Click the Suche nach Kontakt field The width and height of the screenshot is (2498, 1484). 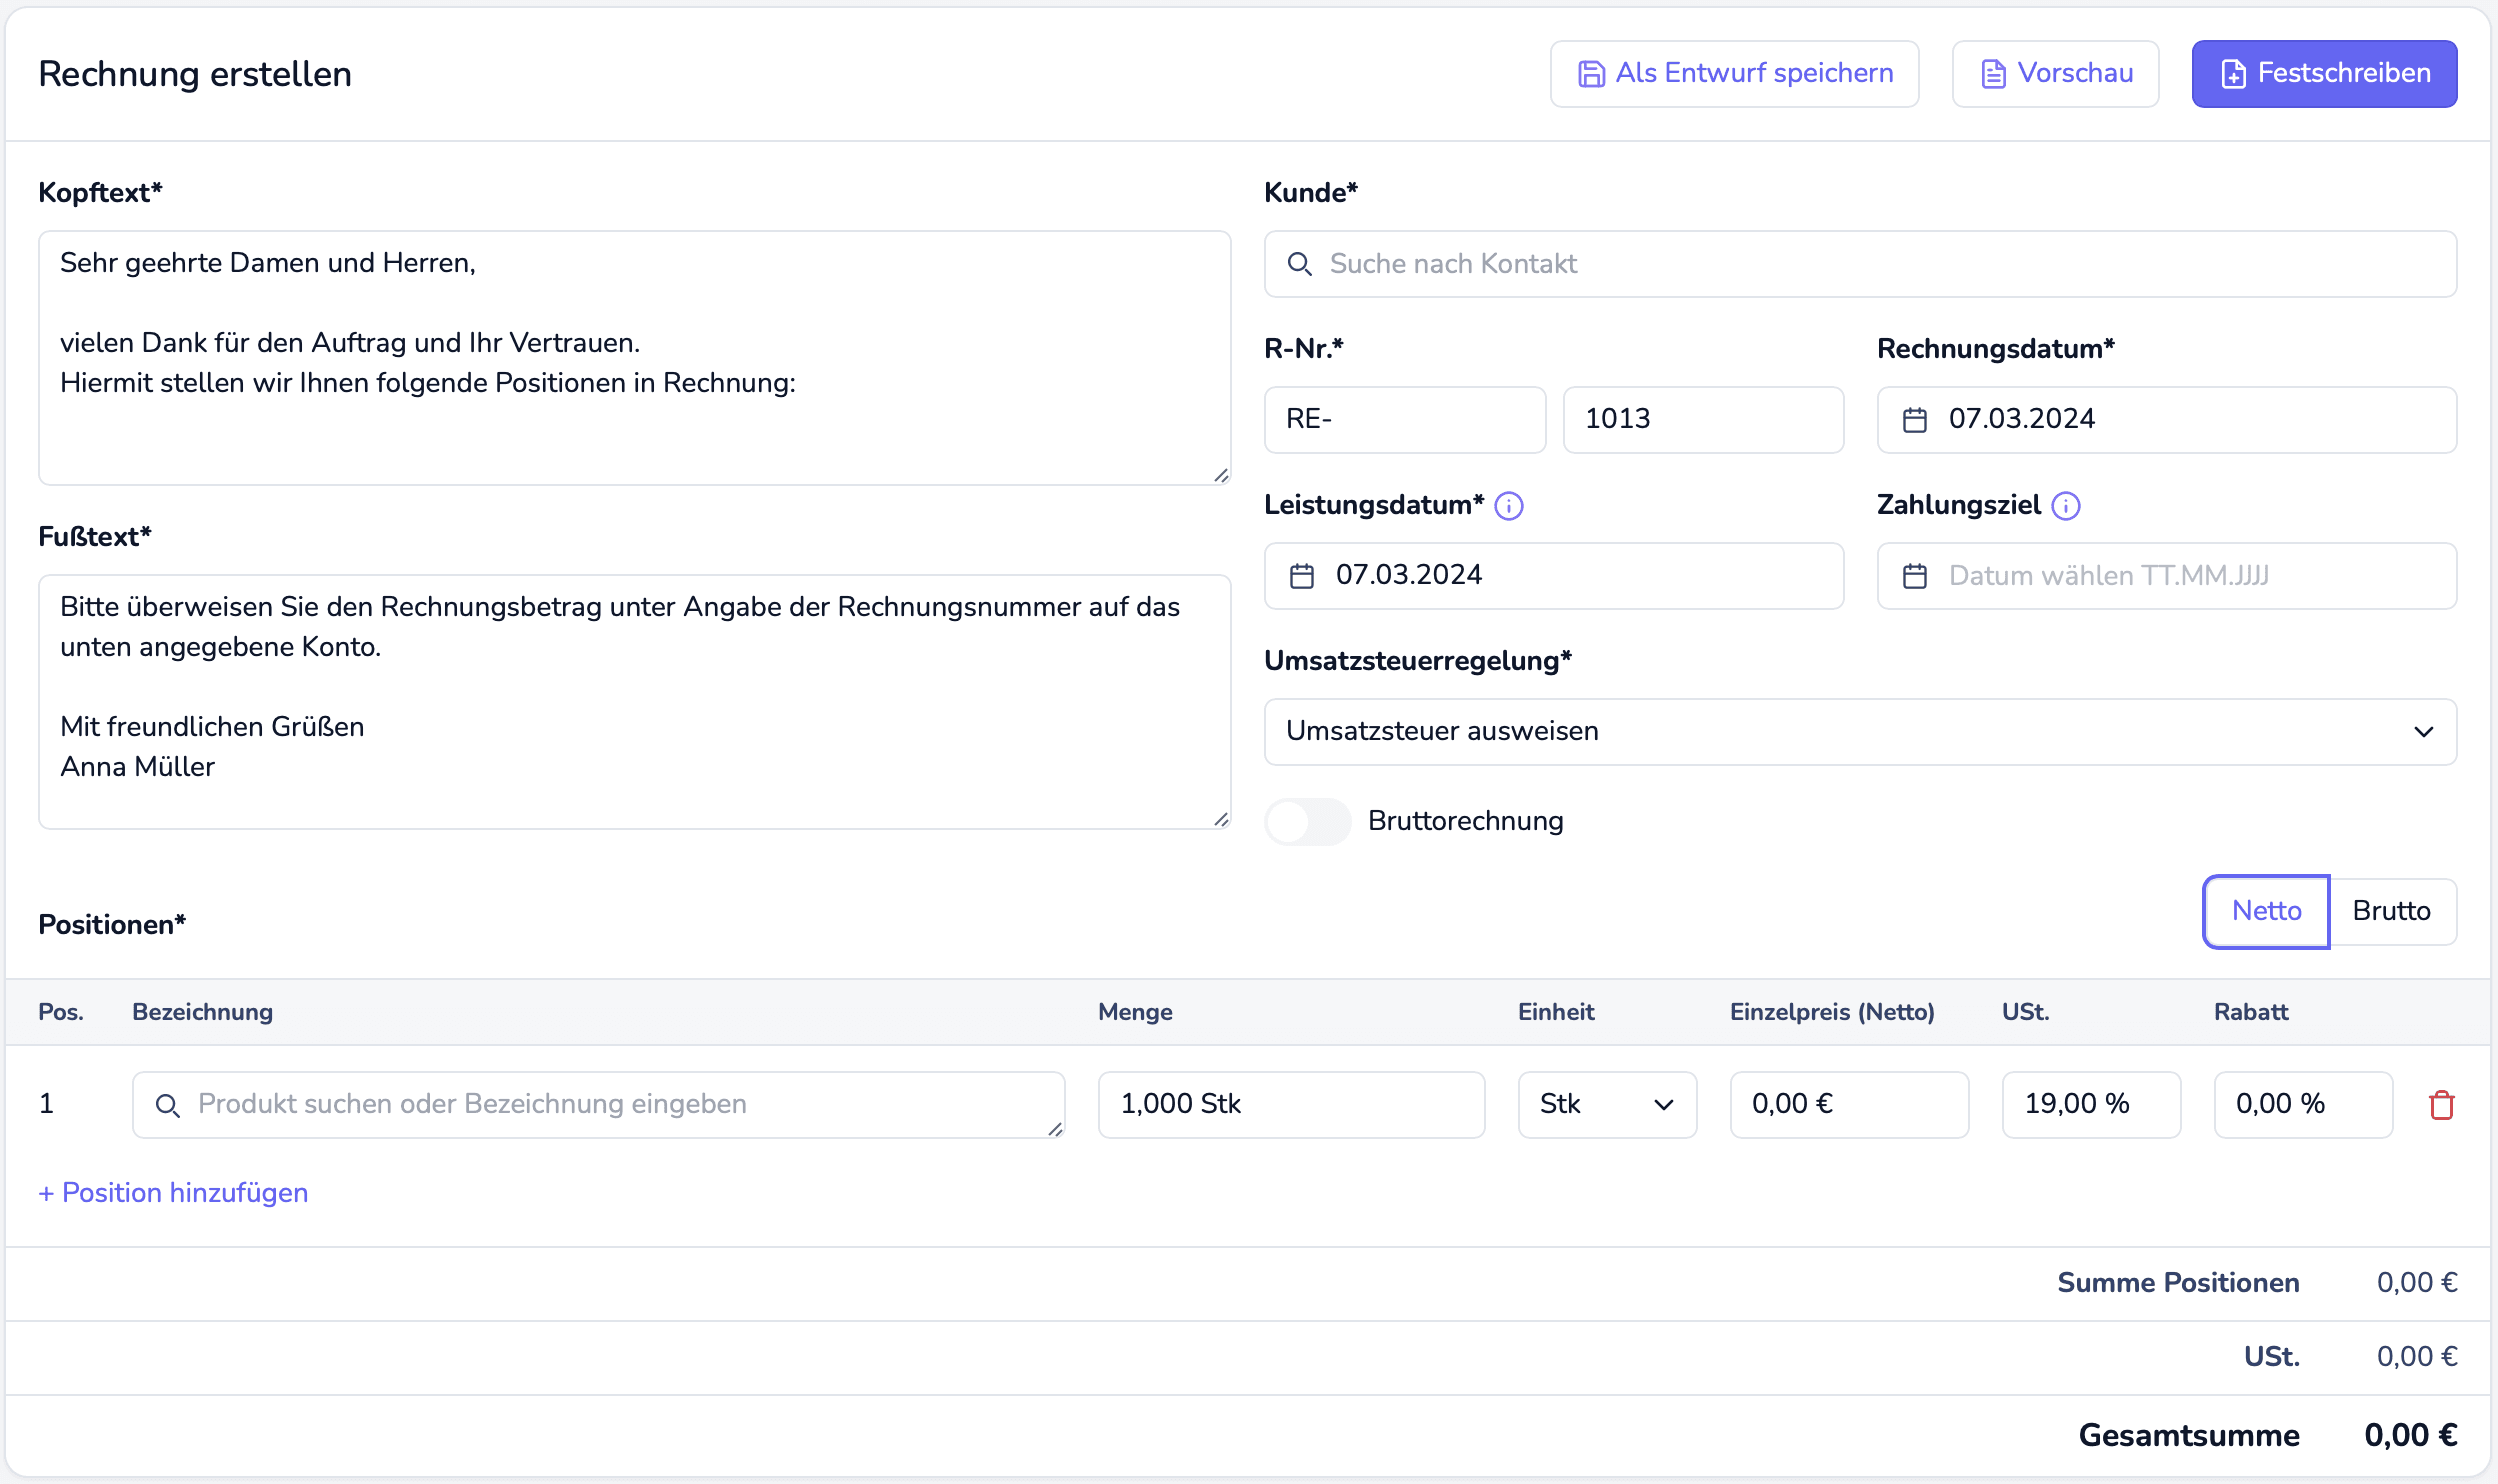1860,264
